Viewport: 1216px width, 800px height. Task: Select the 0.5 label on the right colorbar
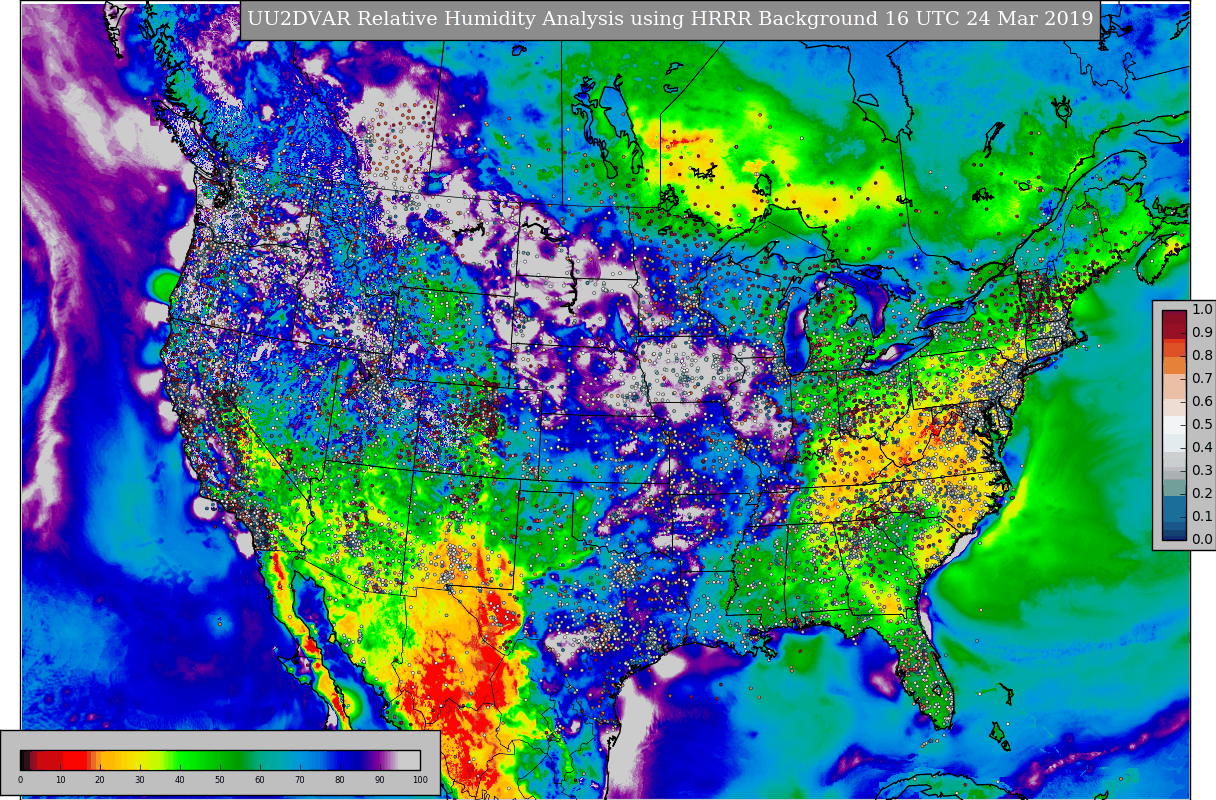coord(1202,425)
